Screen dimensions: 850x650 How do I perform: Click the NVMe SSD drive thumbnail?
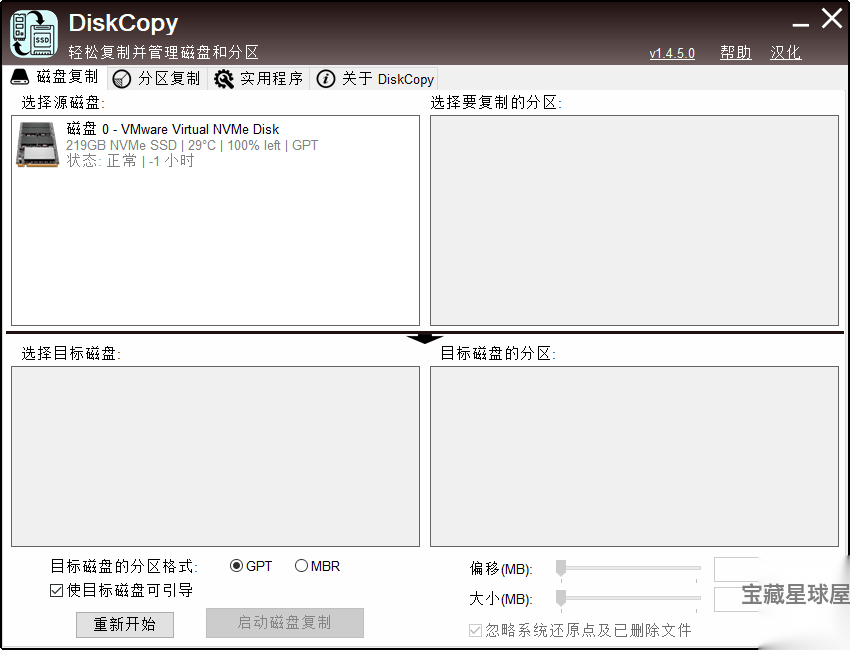coord(37,144)
